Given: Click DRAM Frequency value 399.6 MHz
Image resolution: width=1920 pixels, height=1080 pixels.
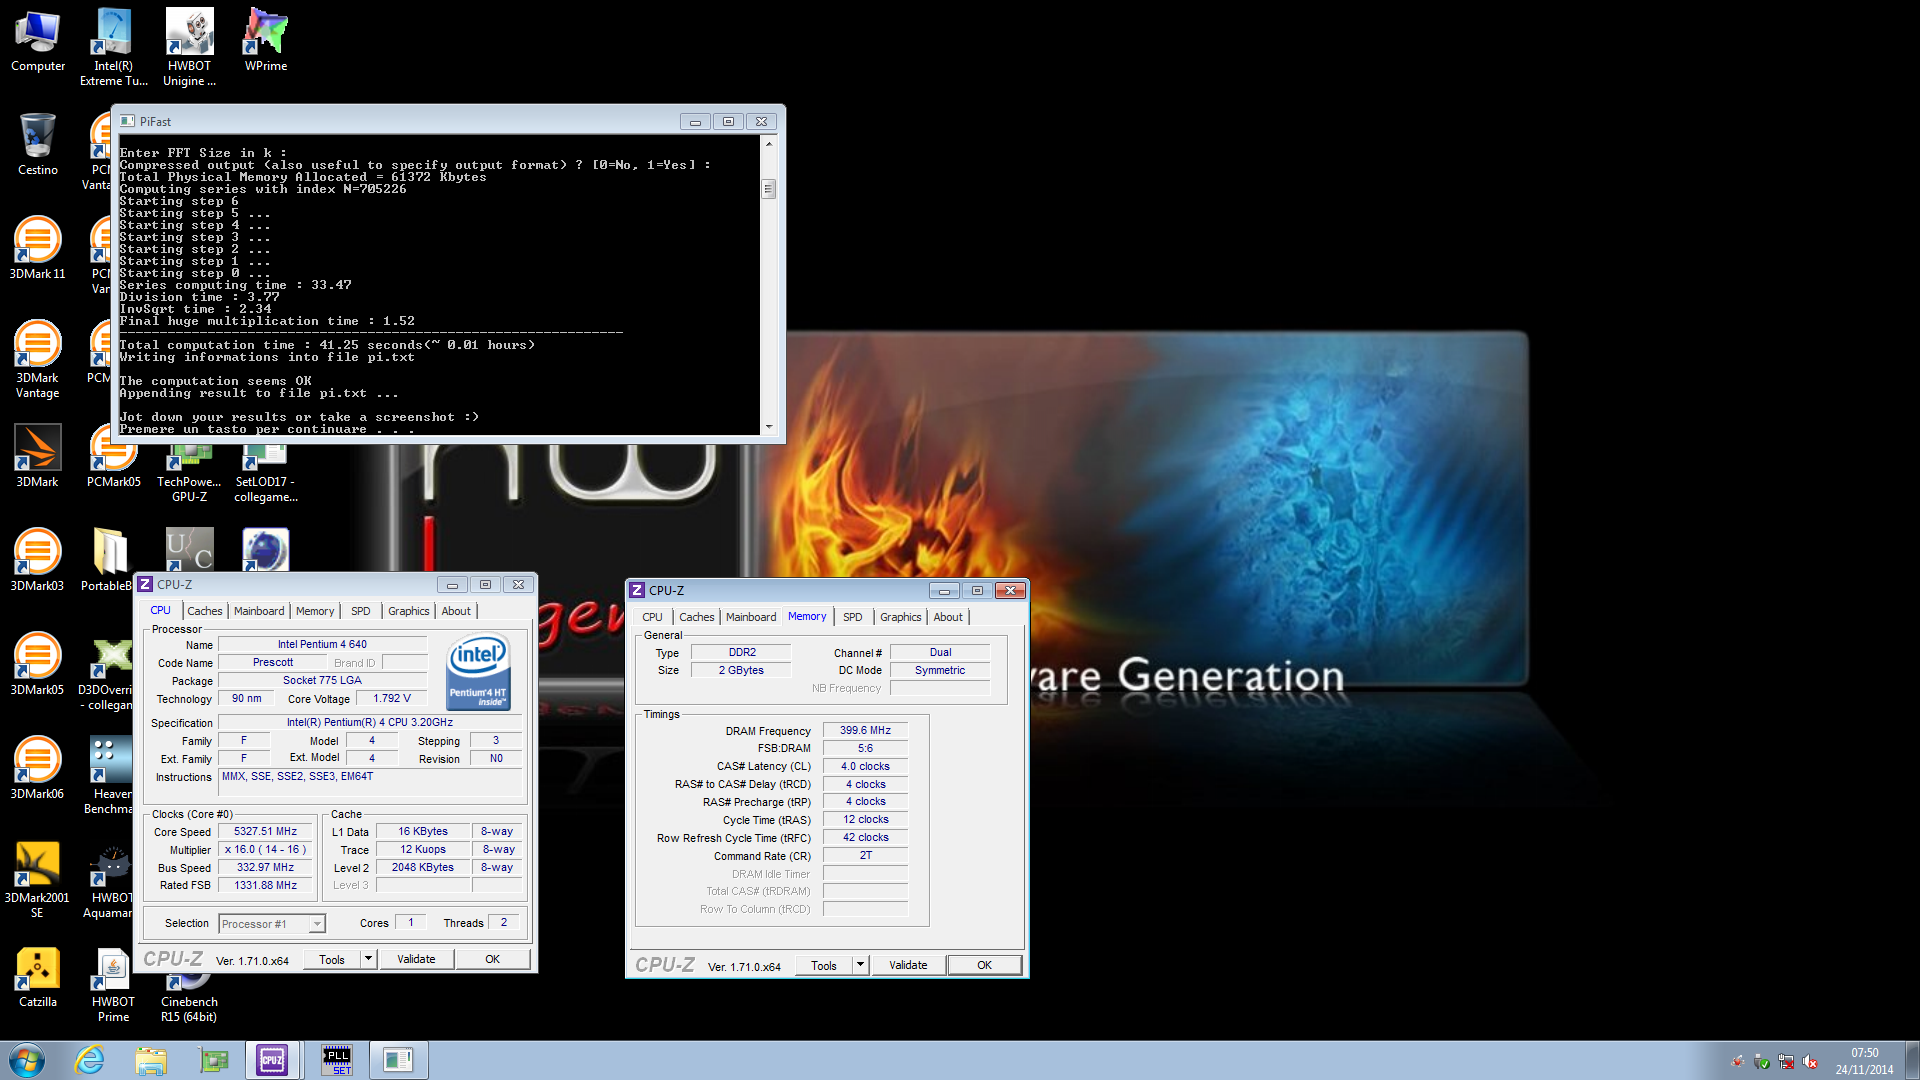Looking at the screenshot, I should point(865,731).
